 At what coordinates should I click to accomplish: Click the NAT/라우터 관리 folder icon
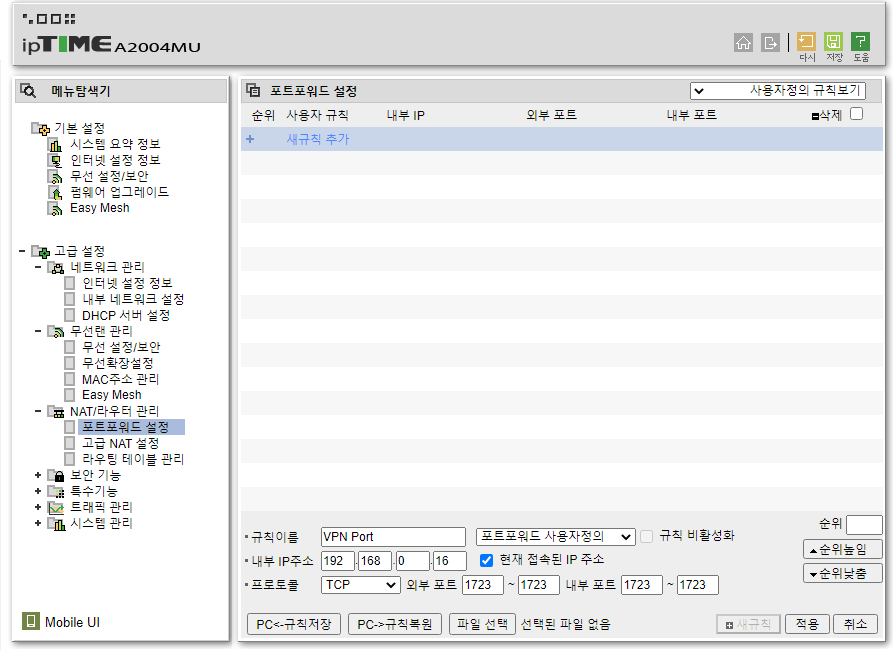coord(56,412)
